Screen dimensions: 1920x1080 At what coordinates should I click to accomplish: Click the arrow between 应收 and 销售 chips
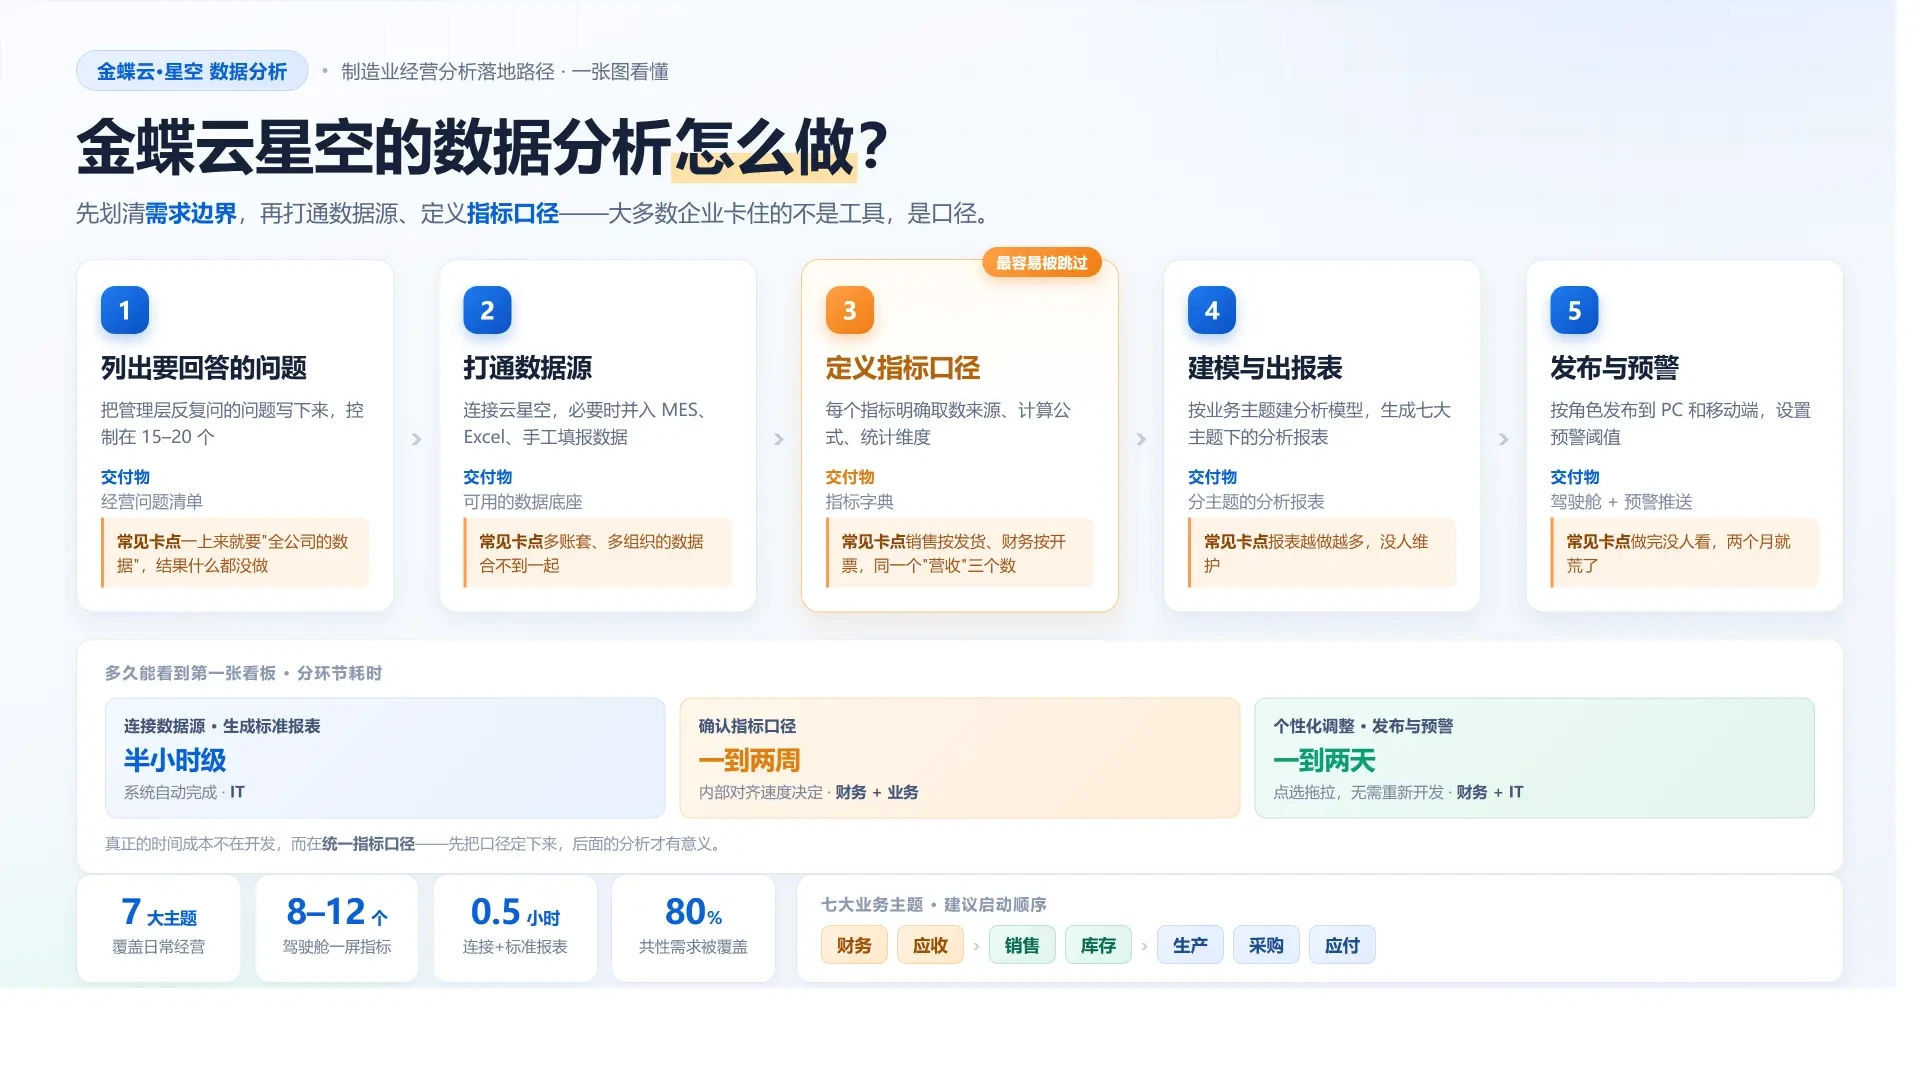(976, 946)
